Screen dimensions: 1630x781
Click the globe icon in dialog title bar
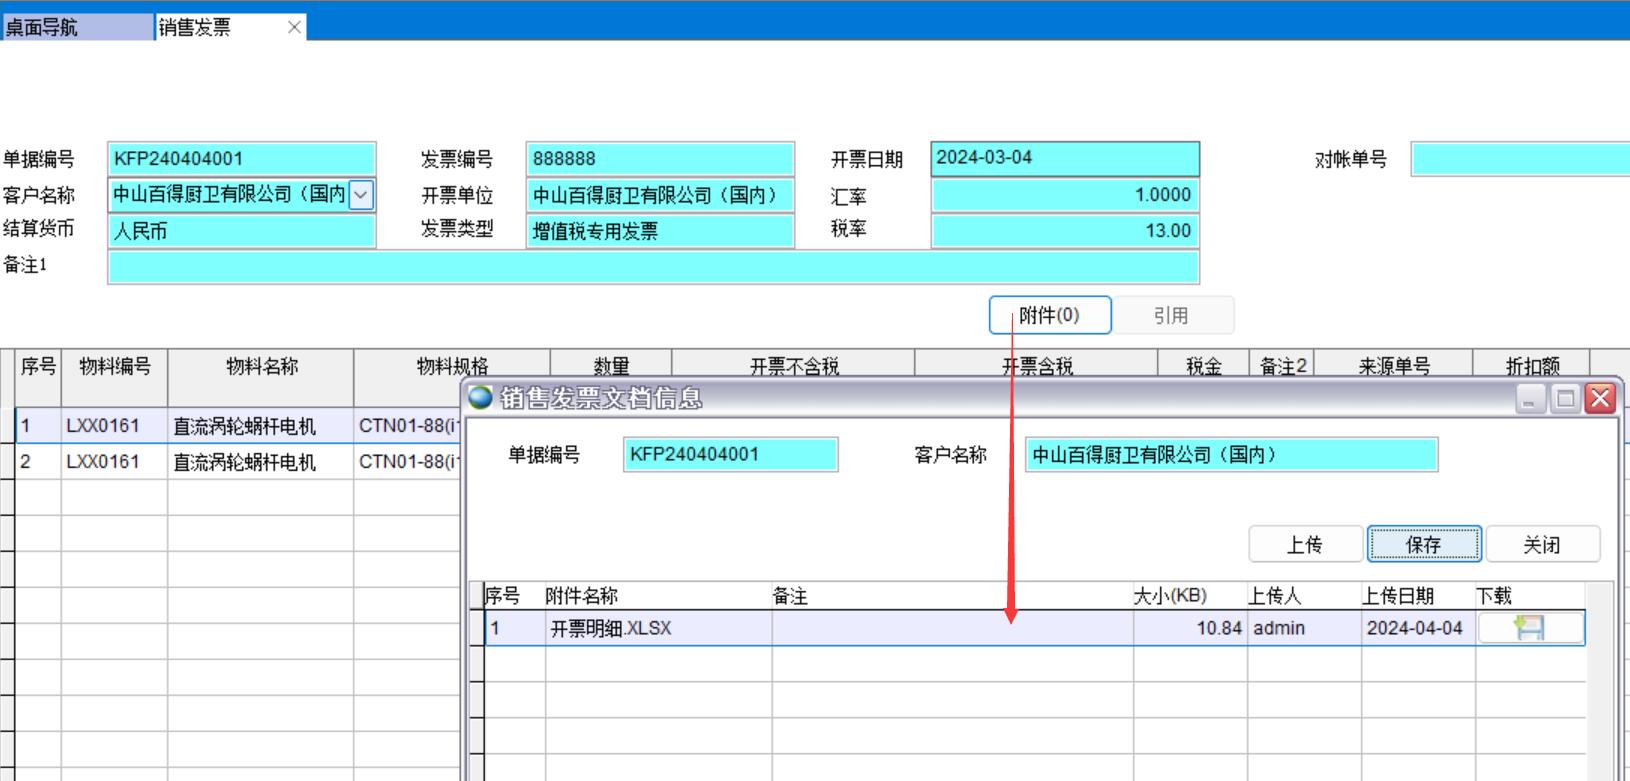481,398
